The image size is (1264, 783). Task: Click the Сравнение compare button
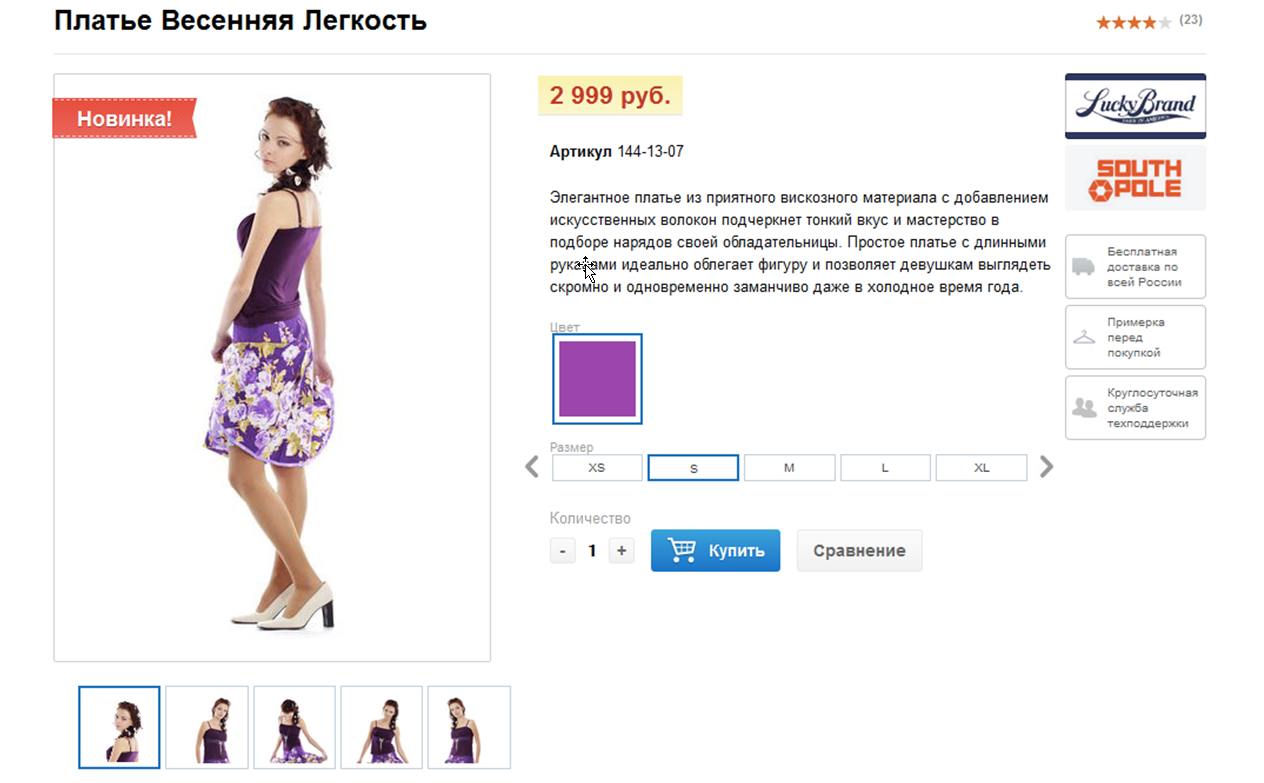coord(859,550)
